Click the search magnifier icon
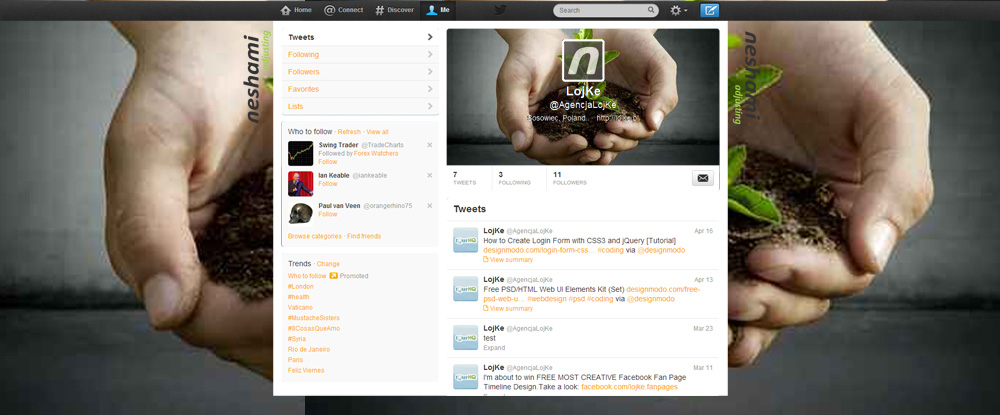 [651, 10]
